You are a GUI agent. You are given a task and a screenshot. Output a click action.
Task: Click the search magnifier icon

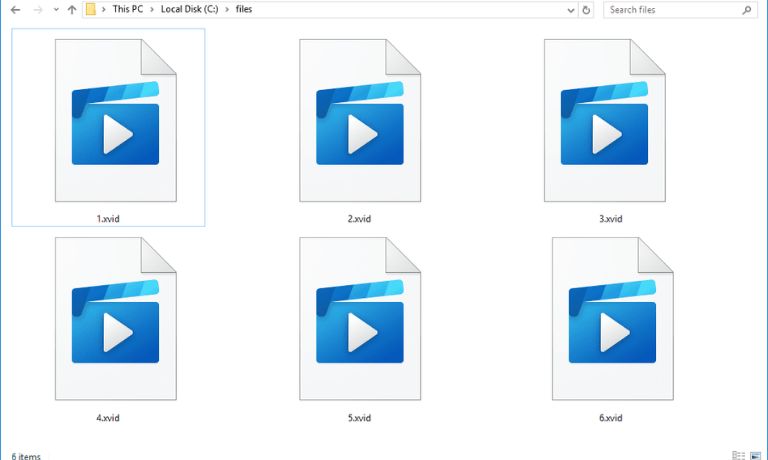point(747,10)
